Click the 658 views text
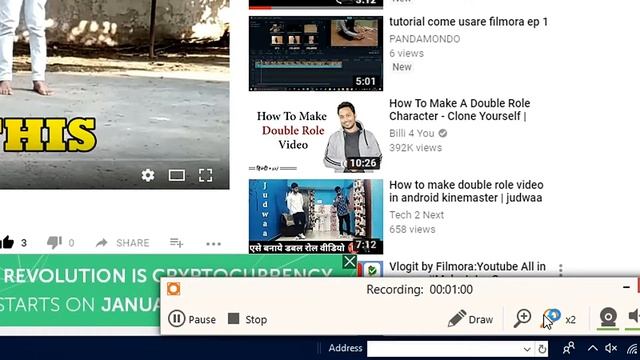This screenshot has height=360, width=640. 412,229
